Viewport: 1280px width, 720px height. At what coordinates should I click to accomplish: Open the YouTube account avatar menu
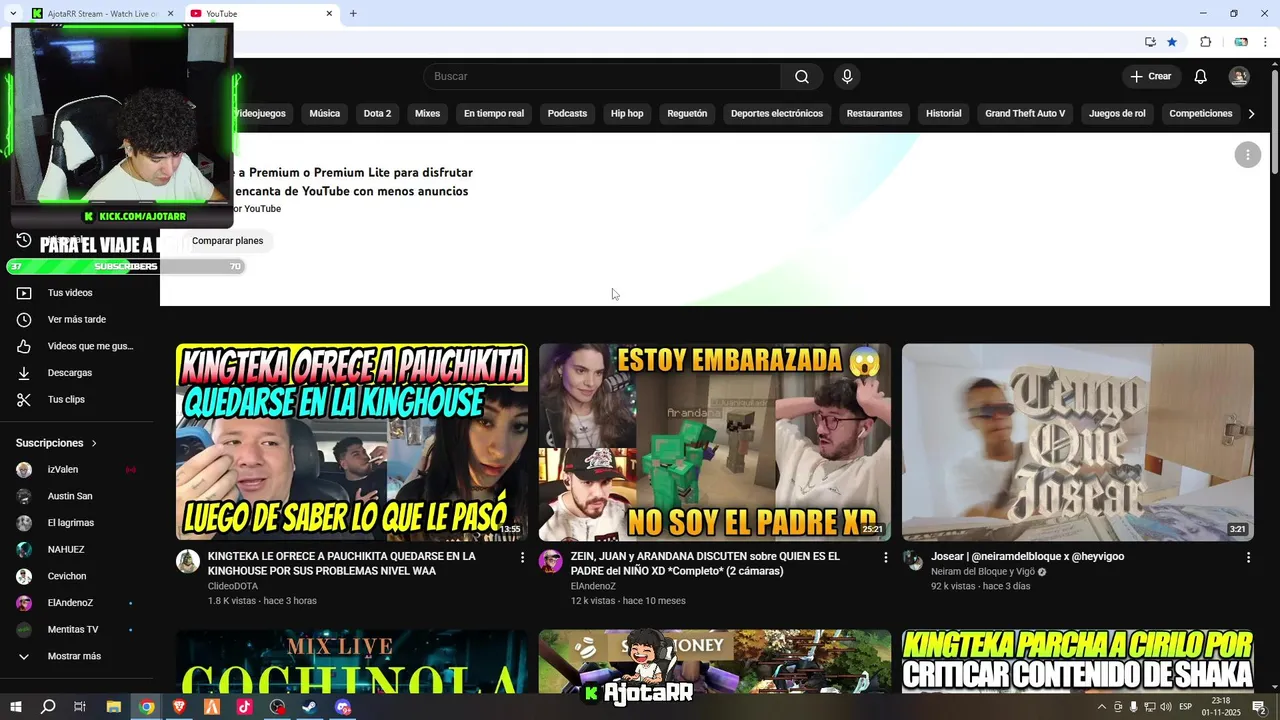pos(1239,77)
